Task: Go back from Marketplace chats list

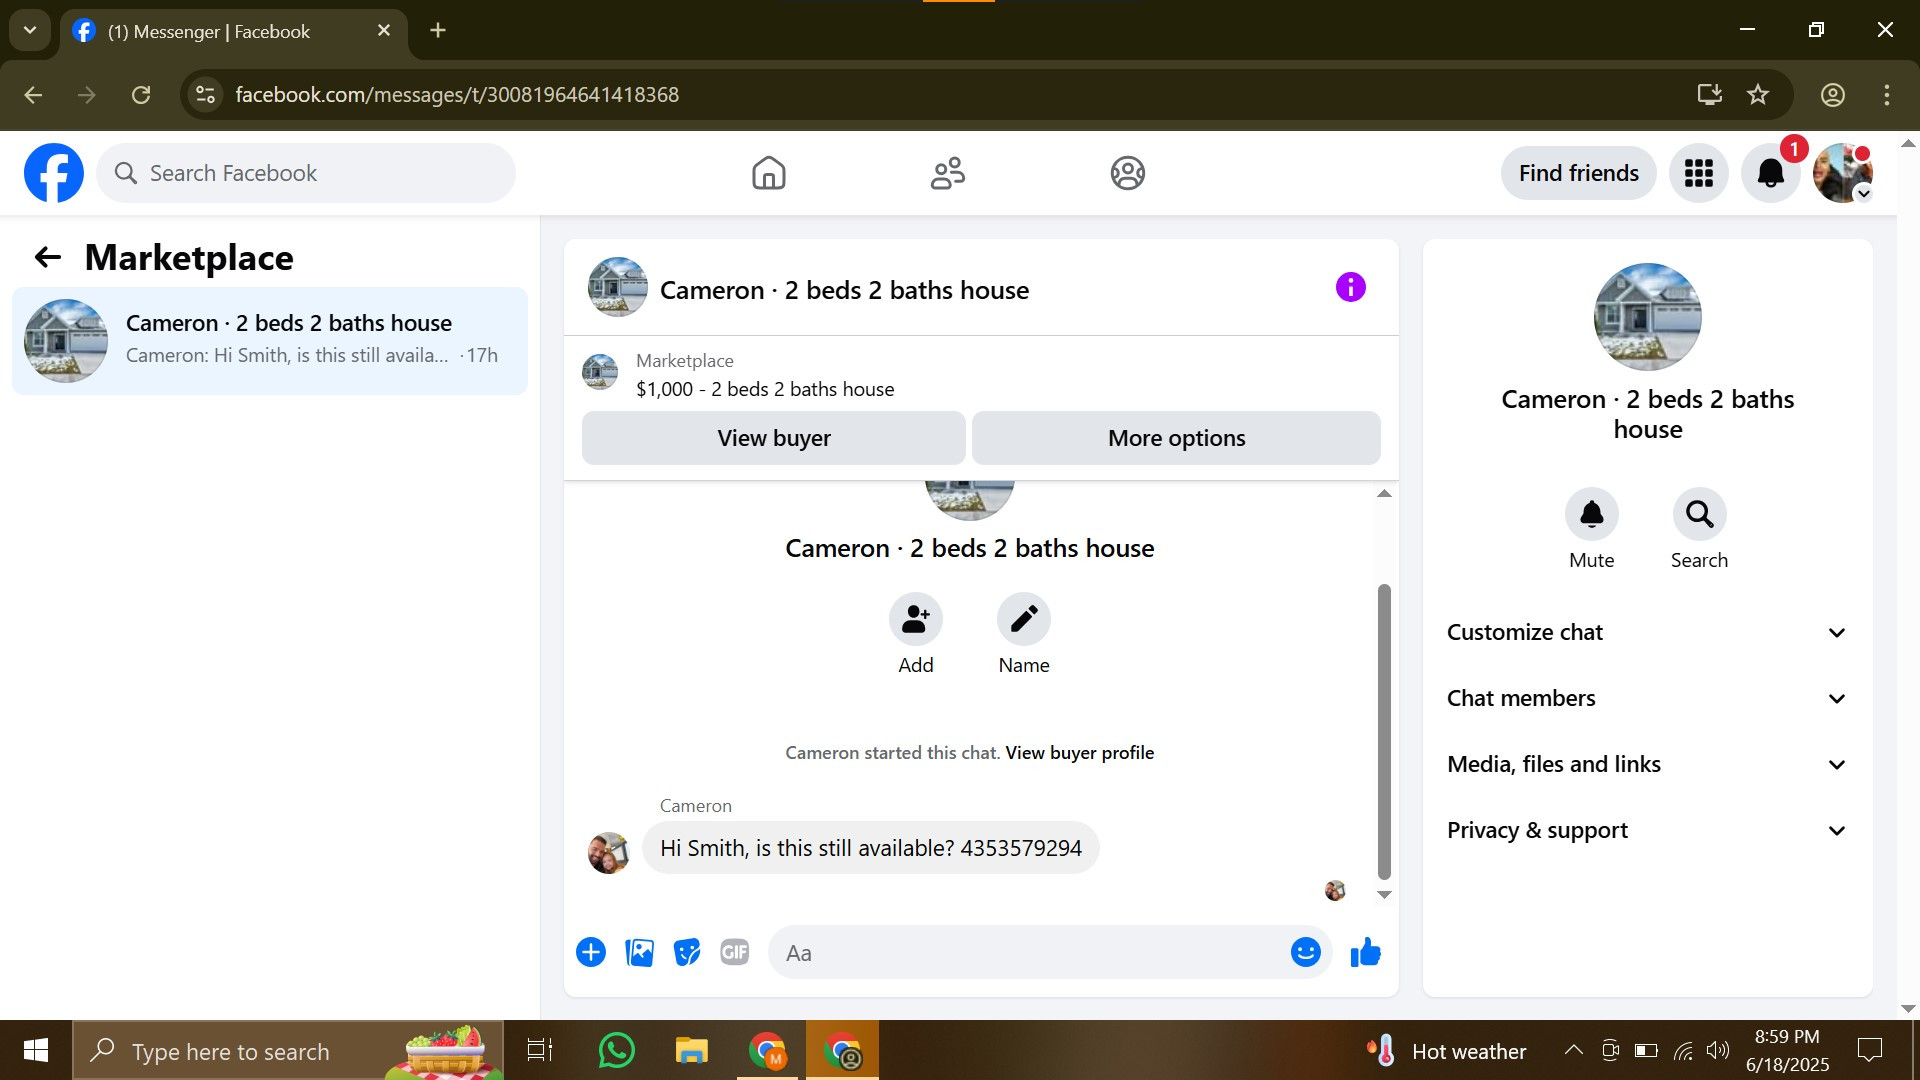Action: point(48,258)
